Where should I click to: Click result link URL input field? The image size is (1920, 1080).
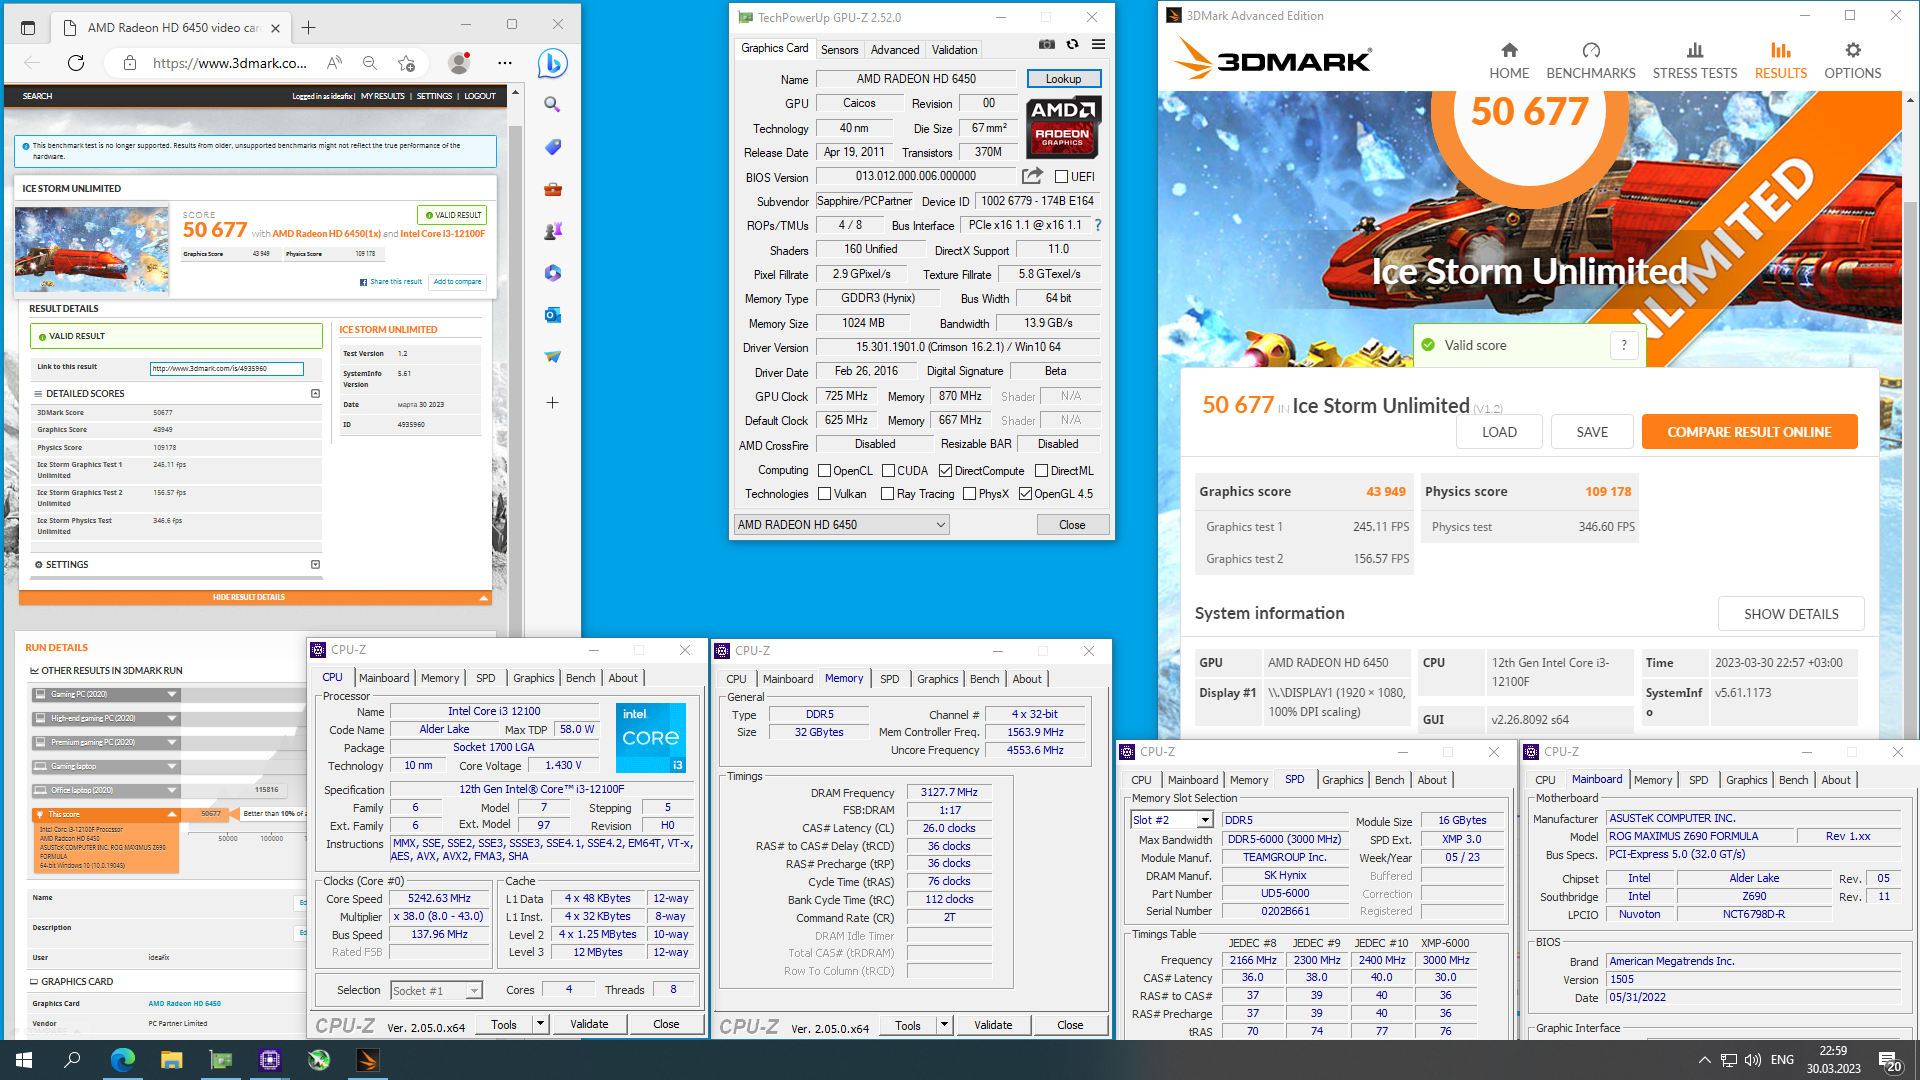pyautogui.click(x=226, y=369)
